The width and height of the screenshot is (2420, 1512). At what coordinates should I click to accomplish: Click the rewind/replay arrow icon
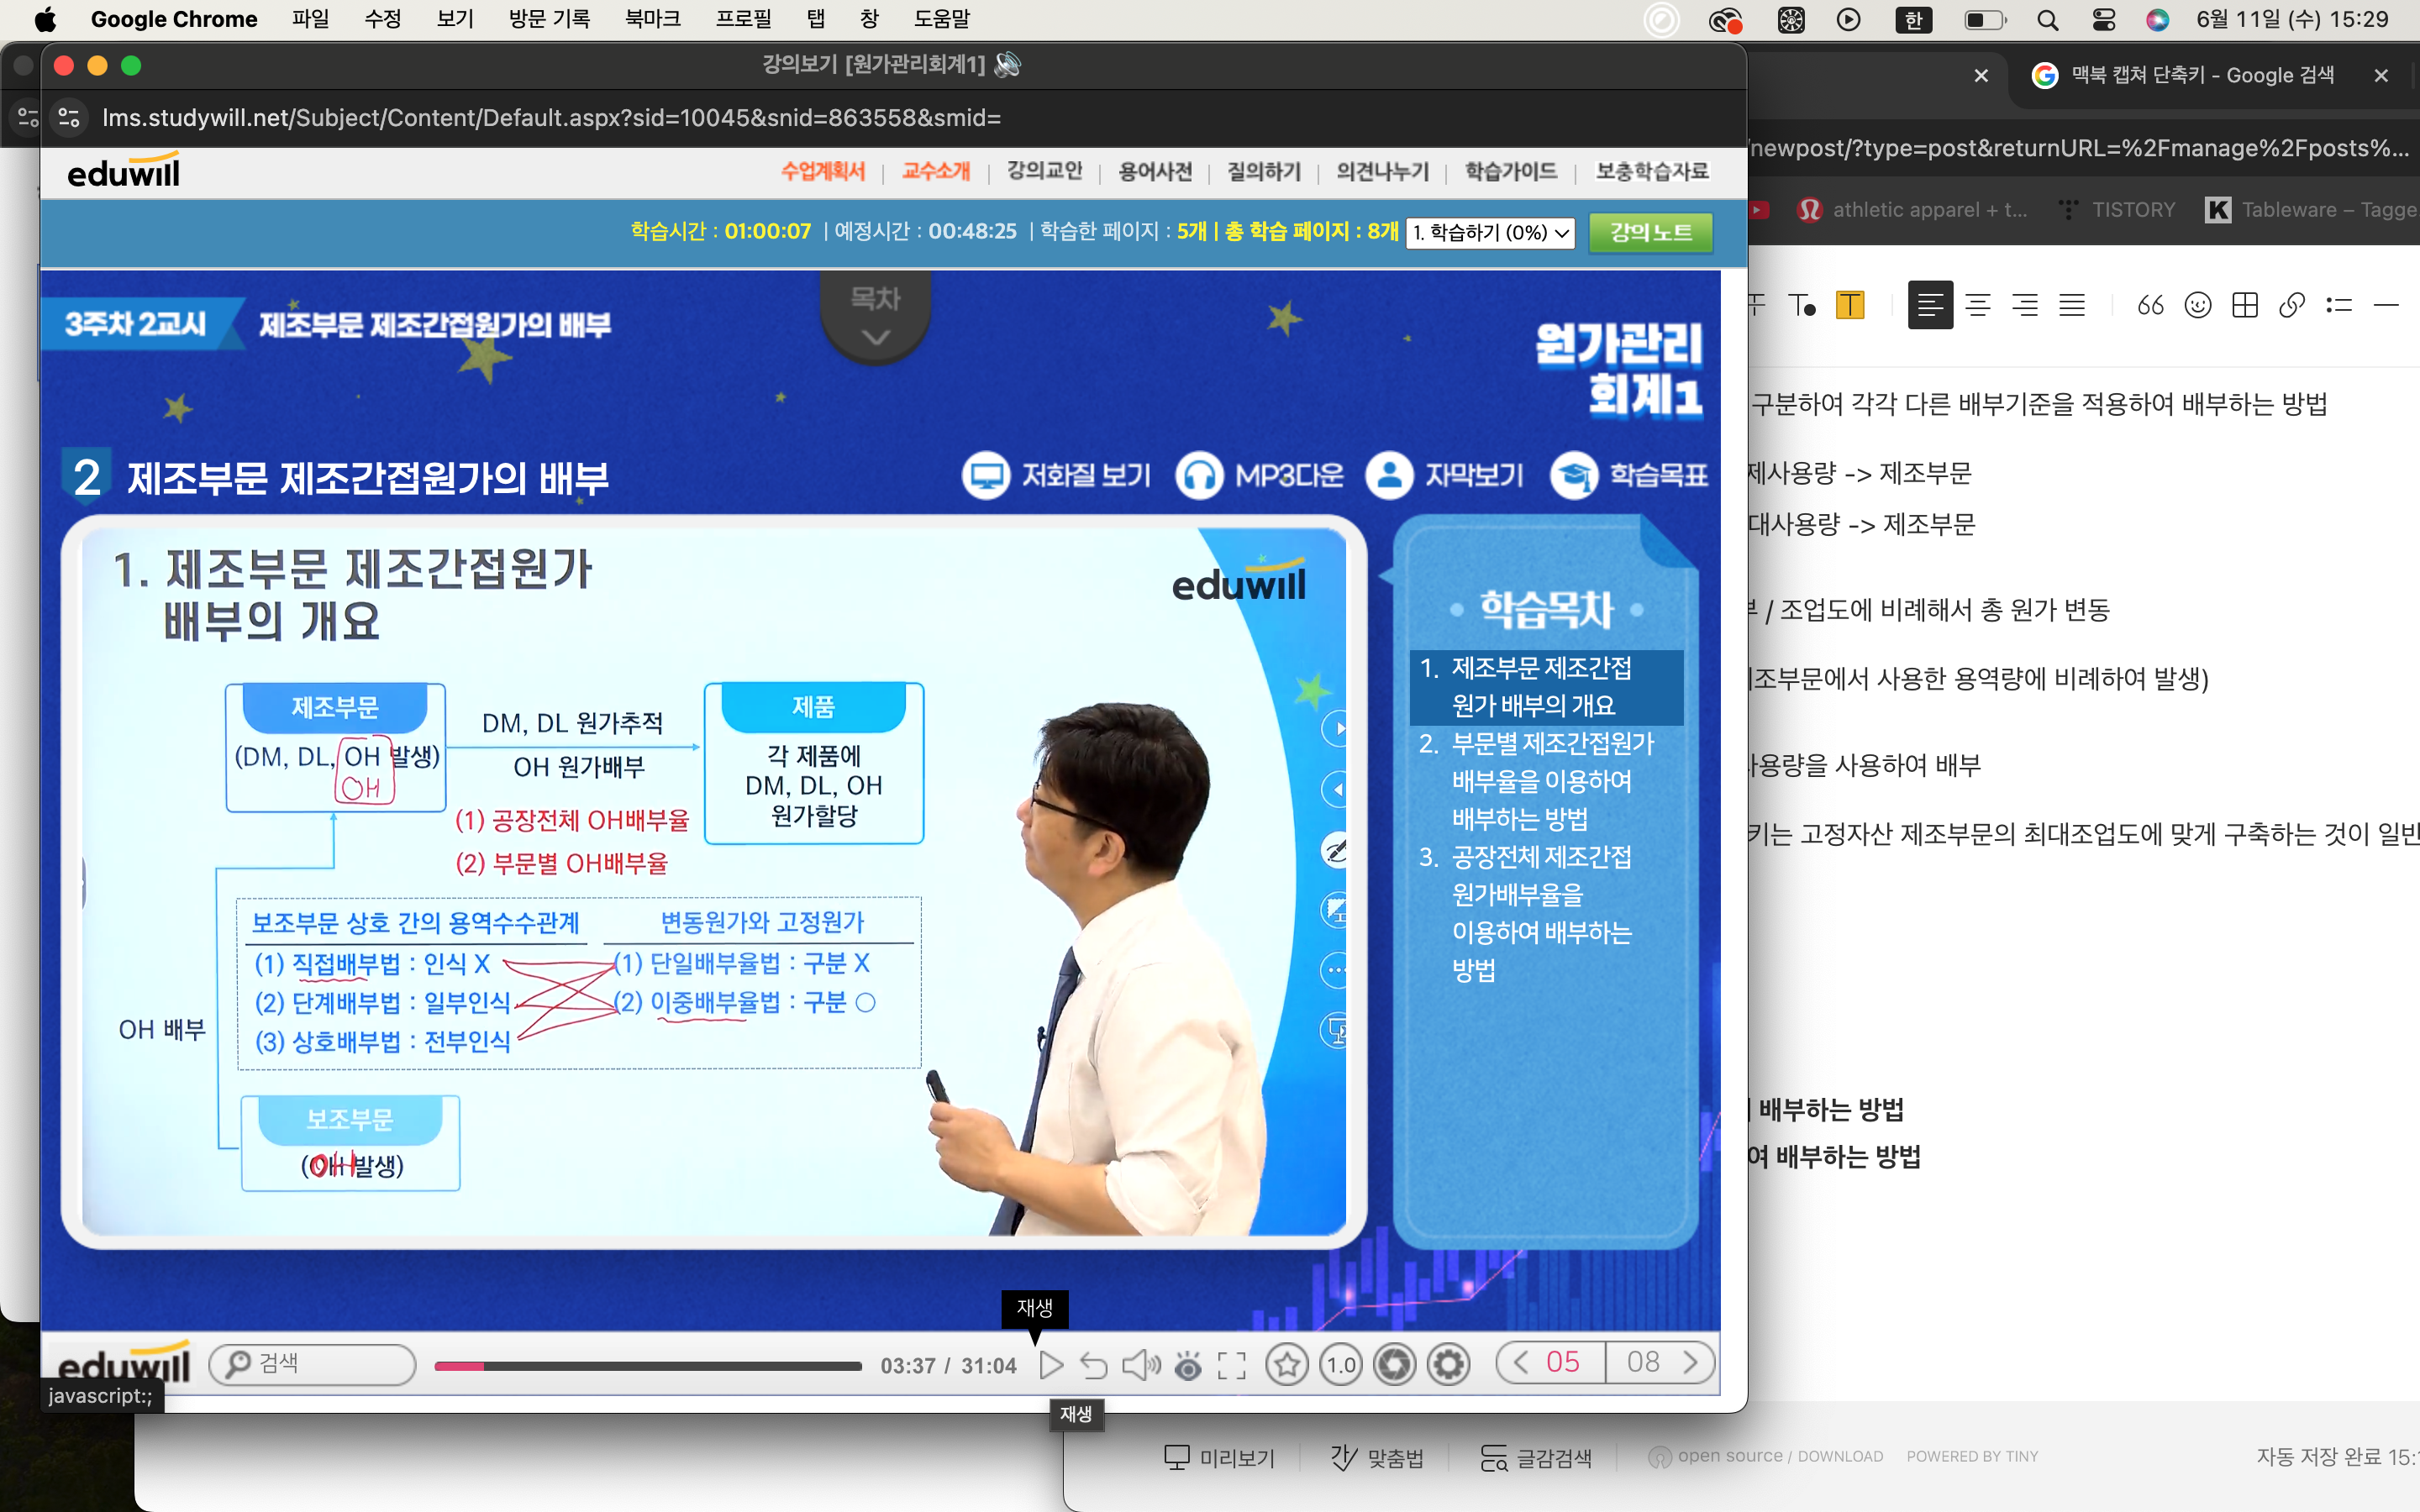tap(1094, 1365)
